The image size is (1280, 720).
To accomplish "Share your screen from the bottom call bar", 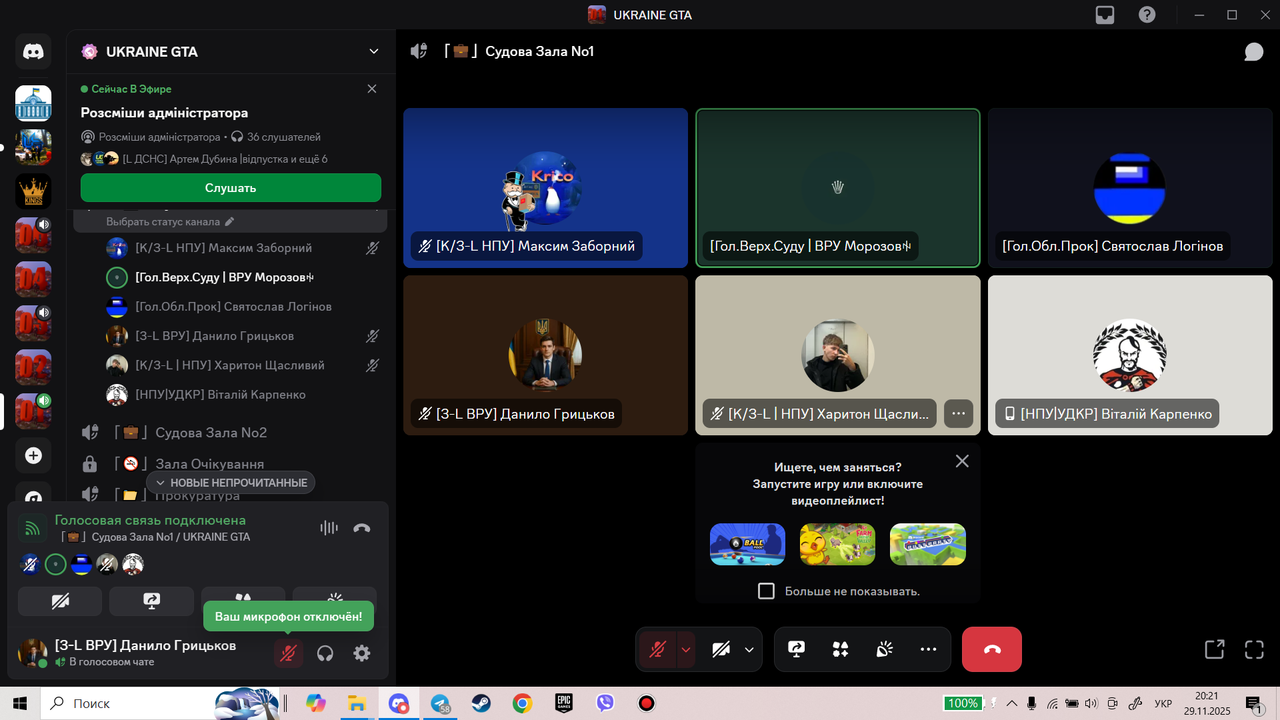I will 797,649.
